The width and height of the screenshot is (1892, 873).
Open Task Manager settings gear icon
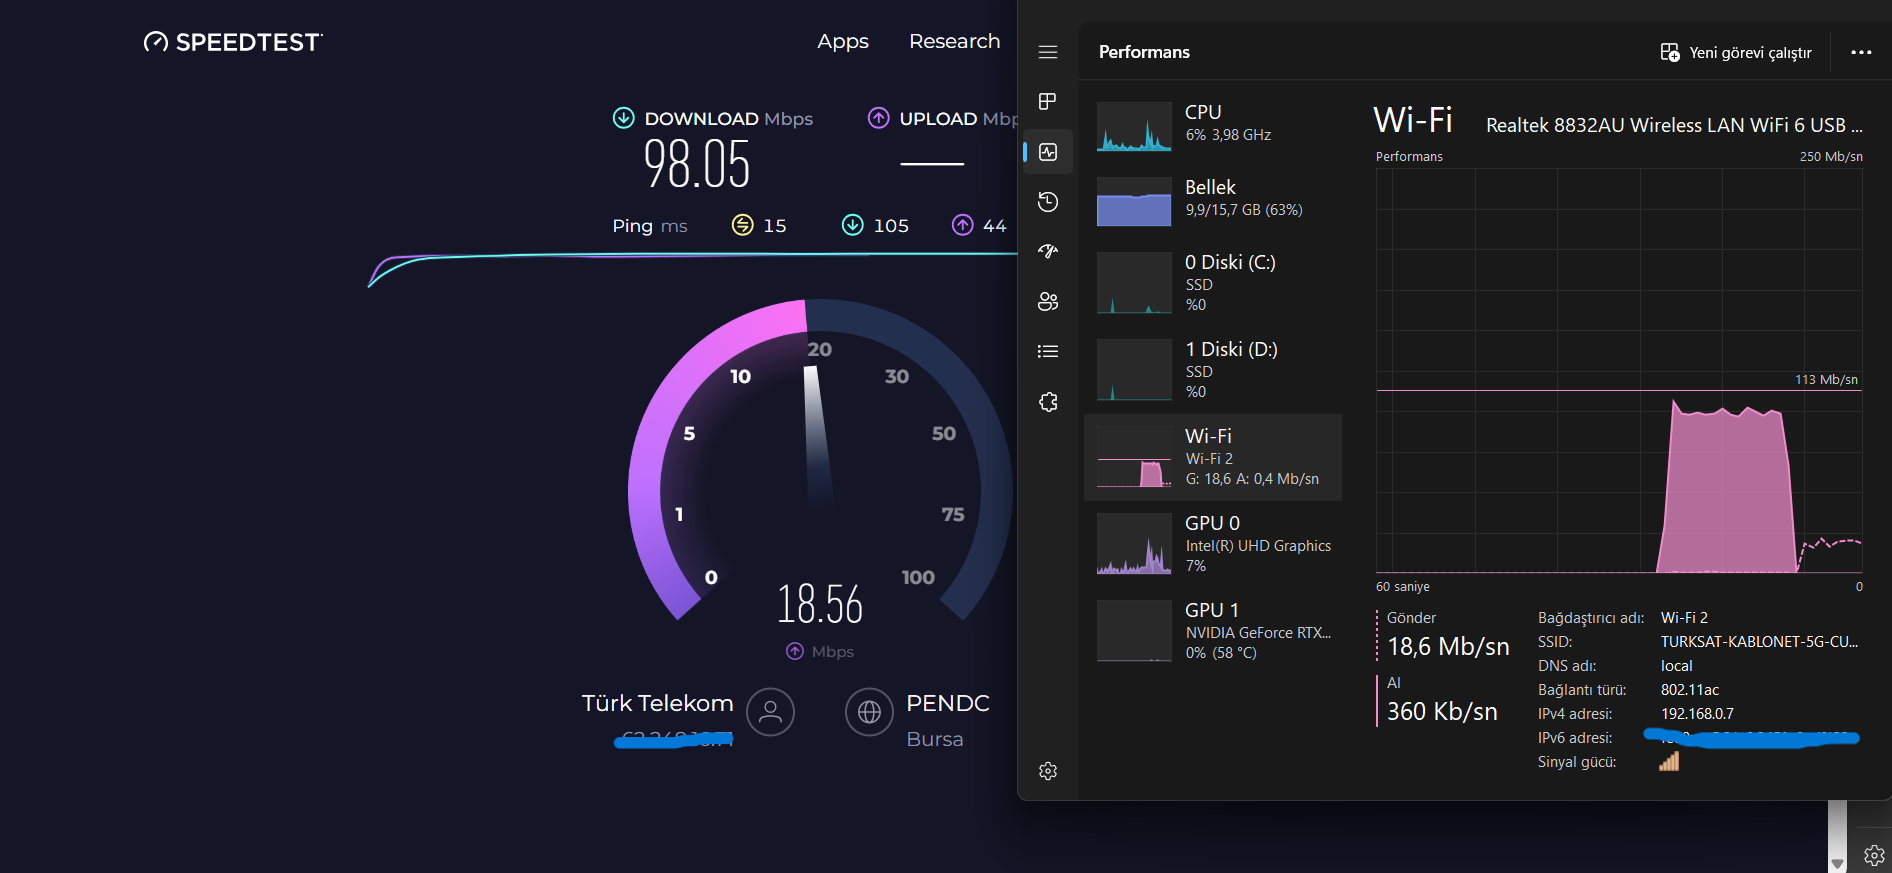tap(1048, 771)
